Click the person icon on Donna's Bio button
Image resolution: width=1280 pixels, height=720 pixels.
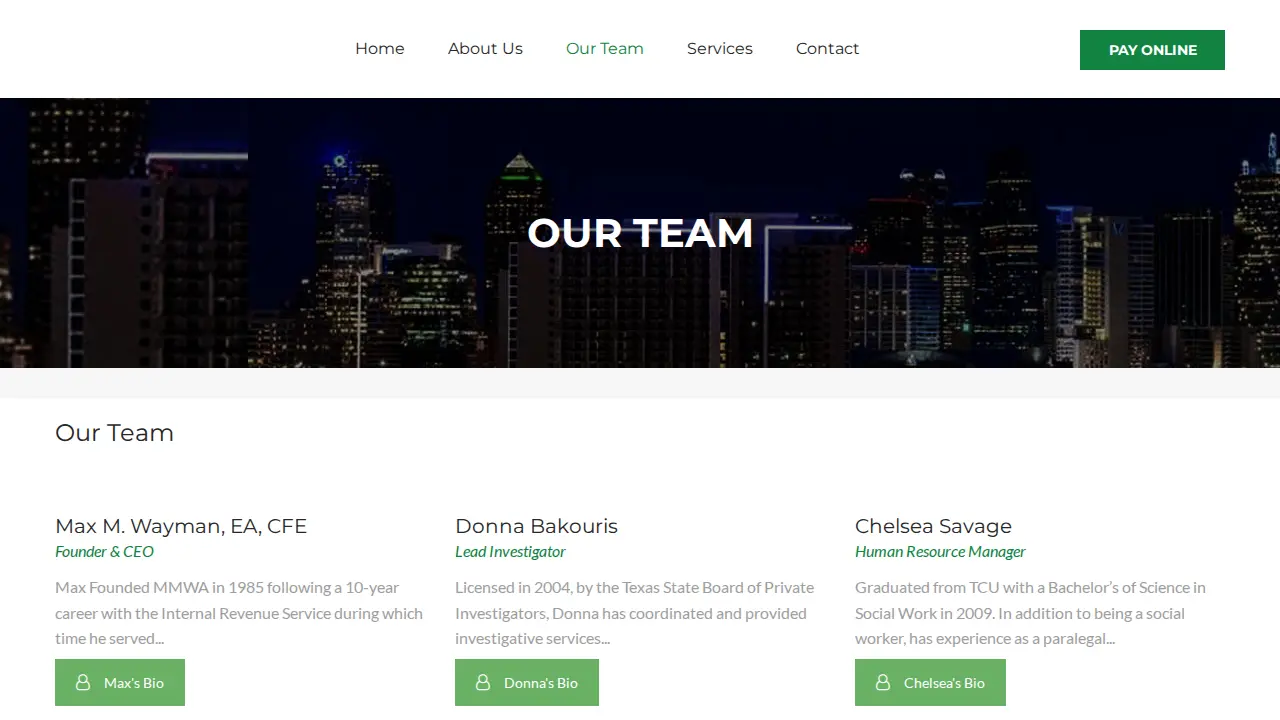coord(483,682)
